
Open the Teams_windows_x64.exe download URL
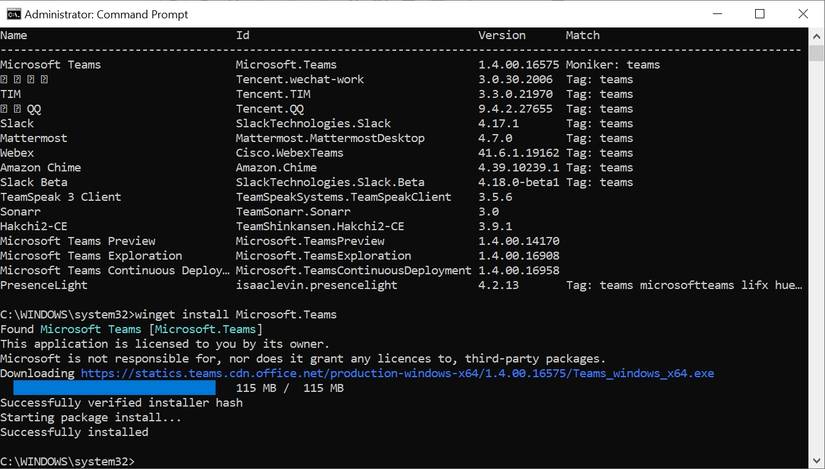(397, 374)
